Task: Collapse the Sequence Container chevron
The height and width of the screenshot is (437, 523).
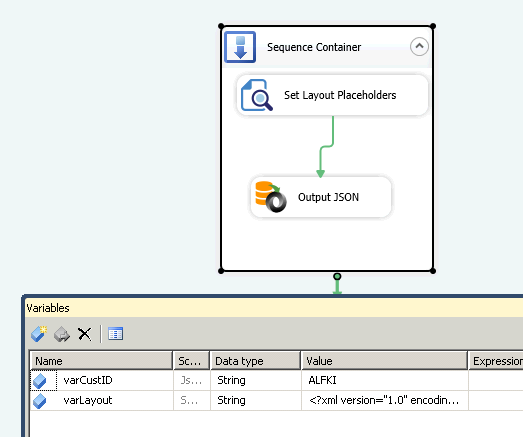Action: point(419,46)
